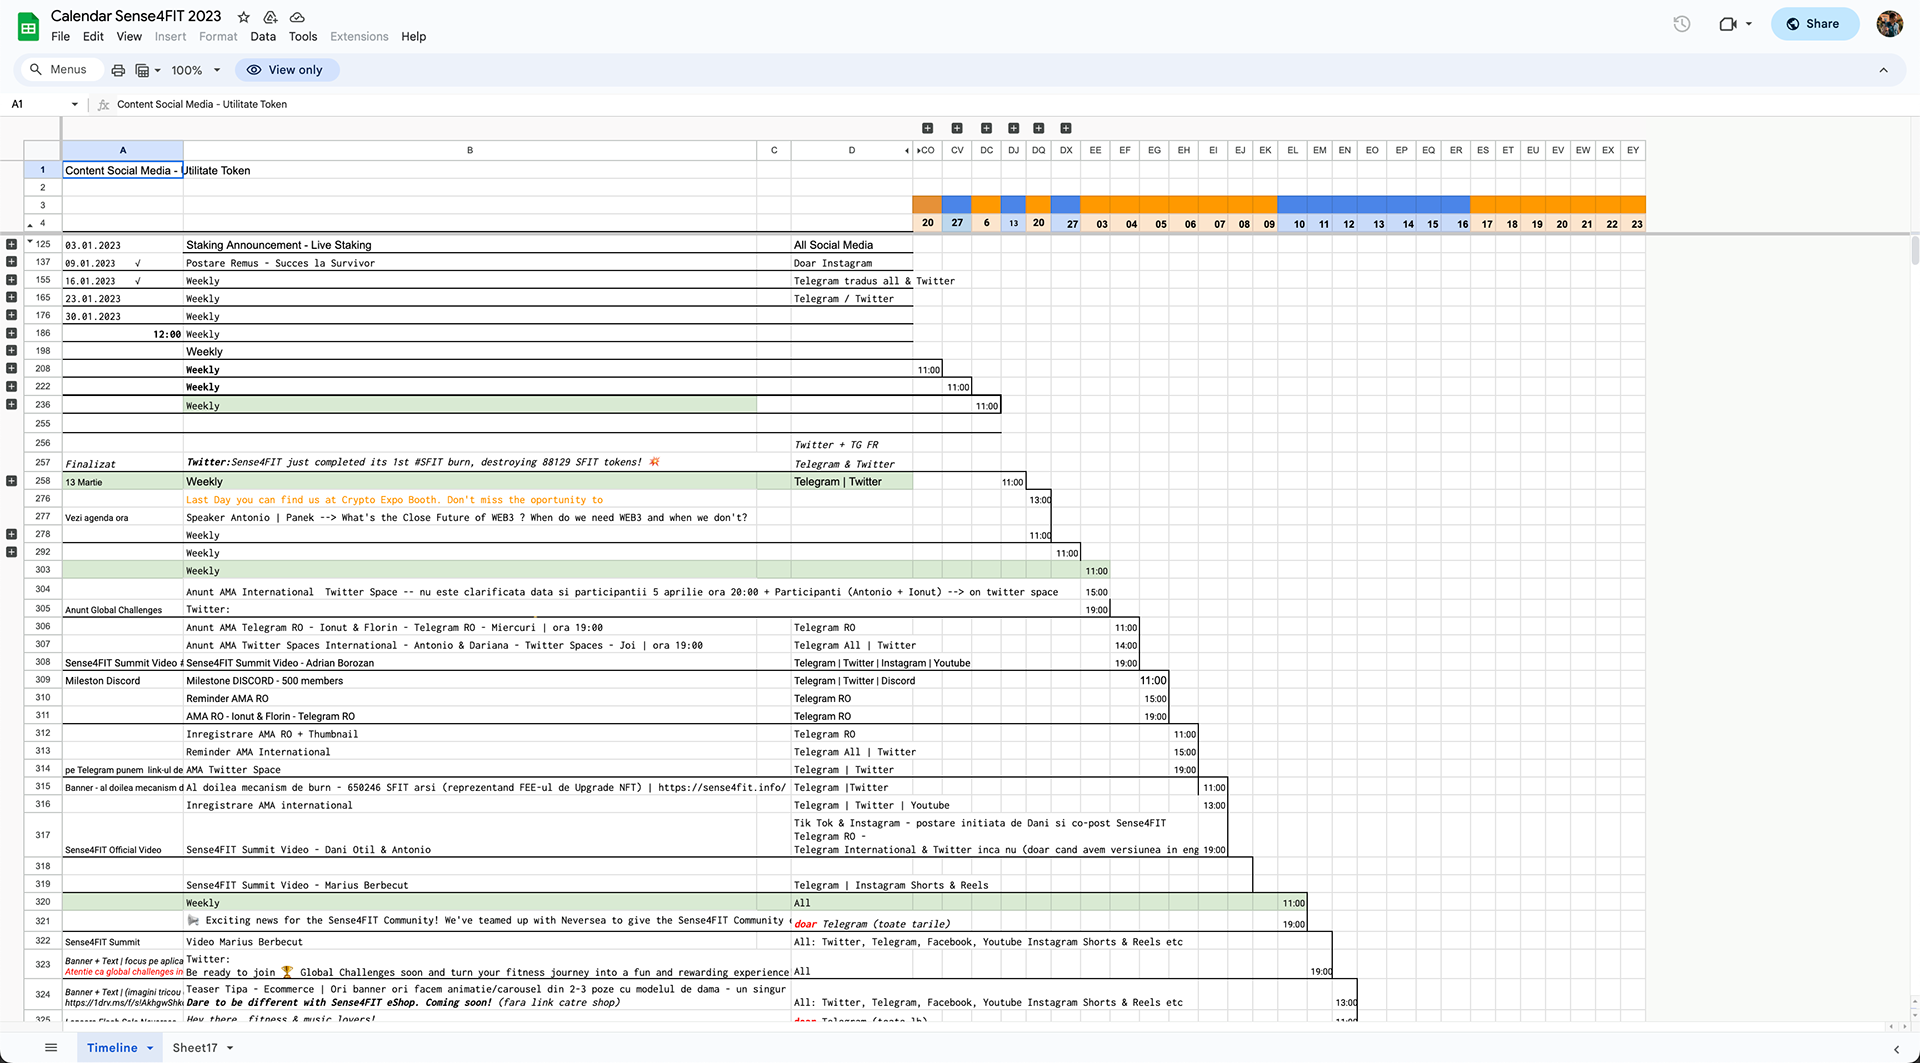Select the date cell 03.01.2023
The height and width of the screenshot is (1063, 1920).
(123, 245)
